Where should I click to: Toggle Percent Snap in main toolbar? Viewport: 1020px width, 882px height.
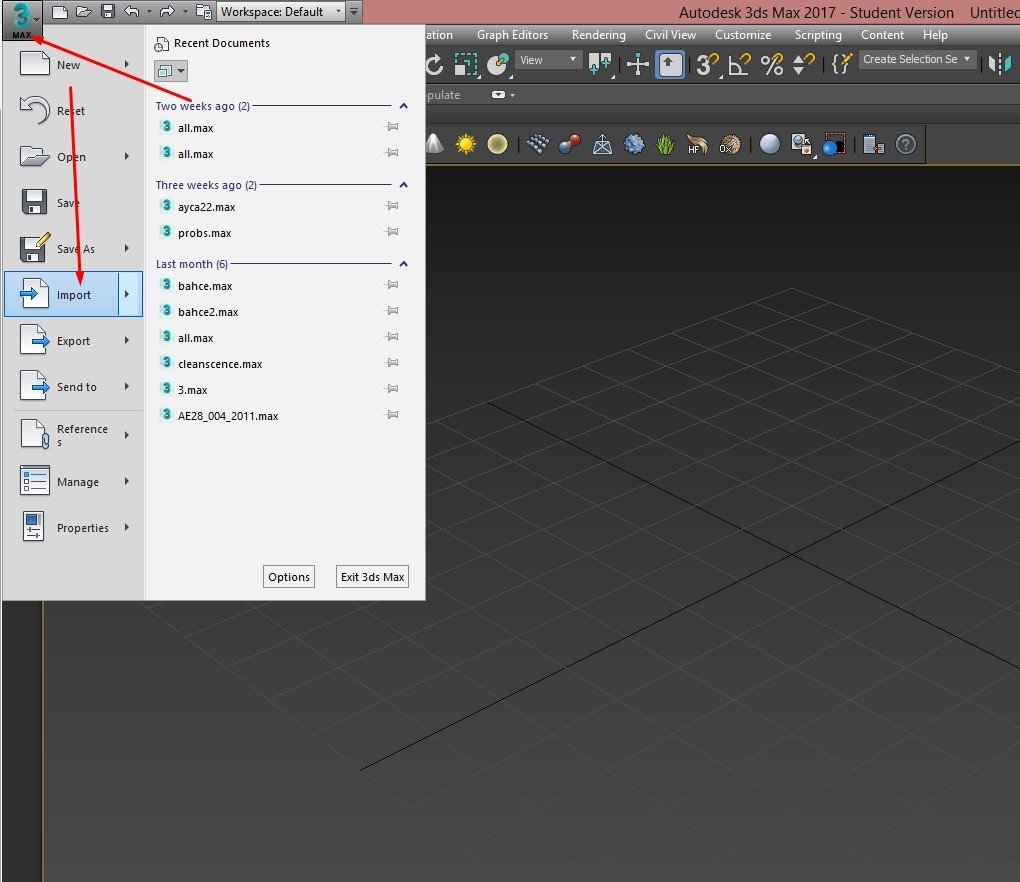pyautogui.click(x=772, y=64)
